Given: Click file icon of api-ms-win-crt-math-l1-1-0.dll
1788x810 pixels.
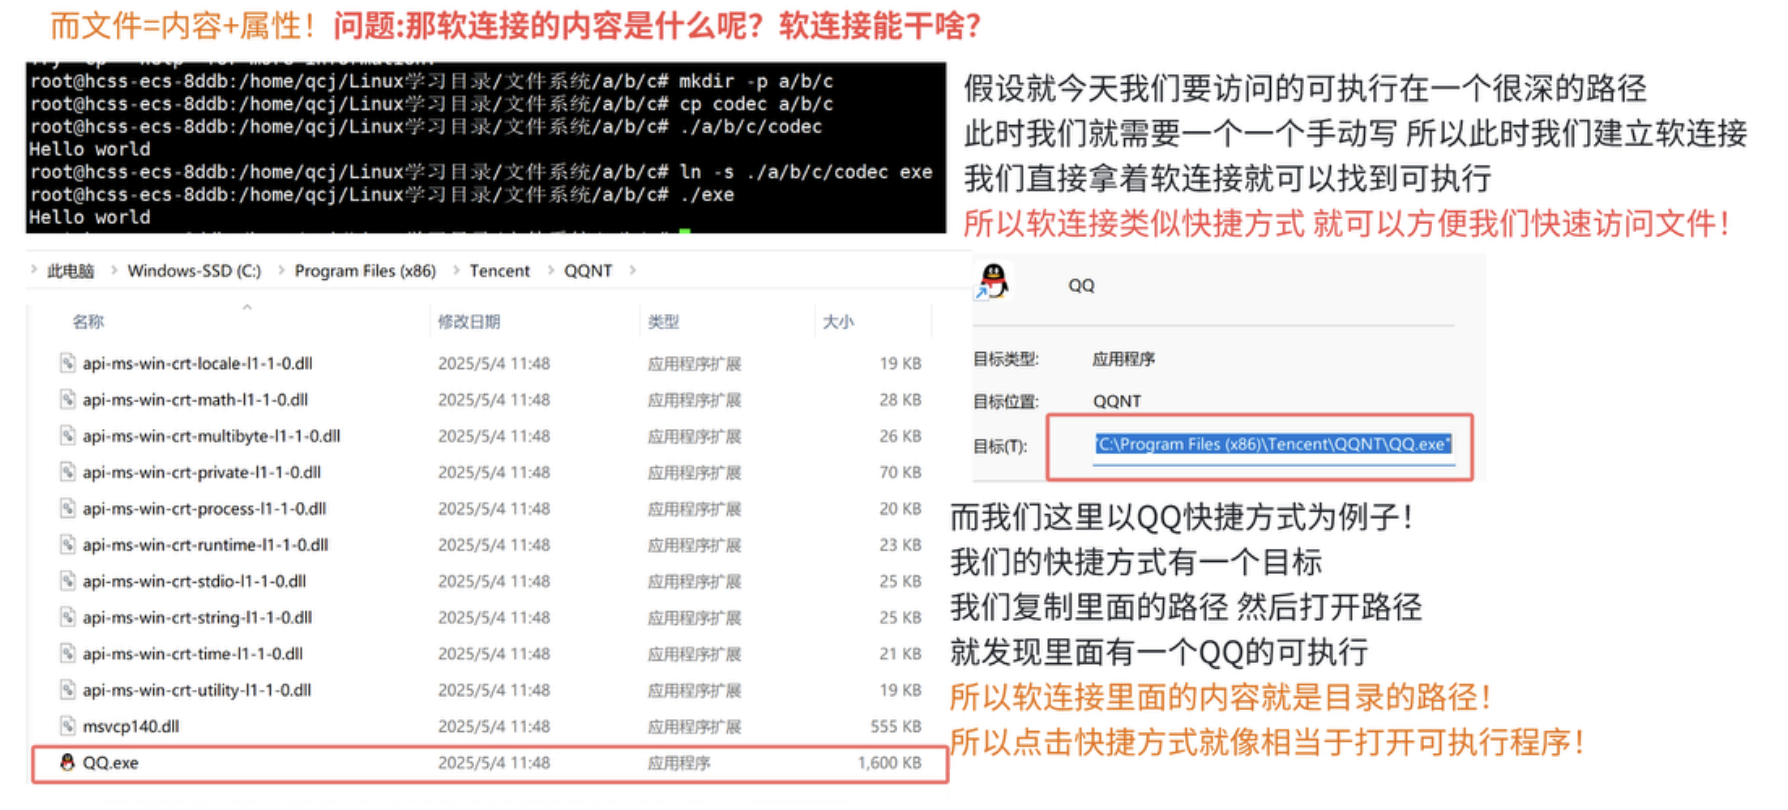Looking at the screenshot, I should [x=67, y=399].
